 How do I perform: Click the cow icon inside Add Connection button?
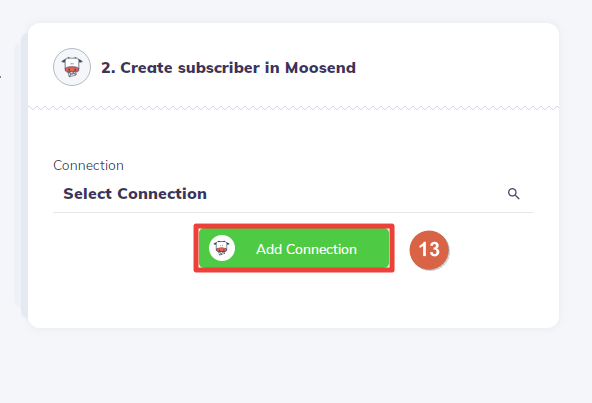coord(222,248)
